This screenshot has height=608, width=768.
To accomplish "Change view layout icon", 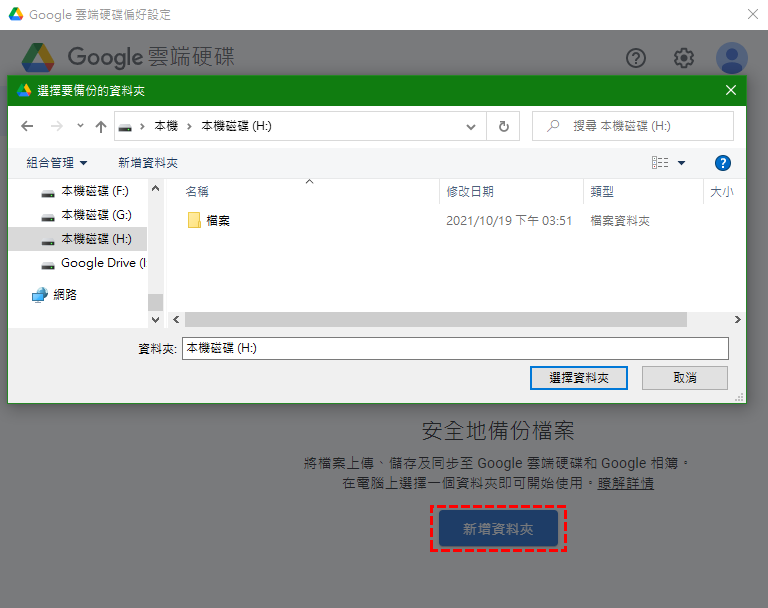I will [x=660, y=163].
